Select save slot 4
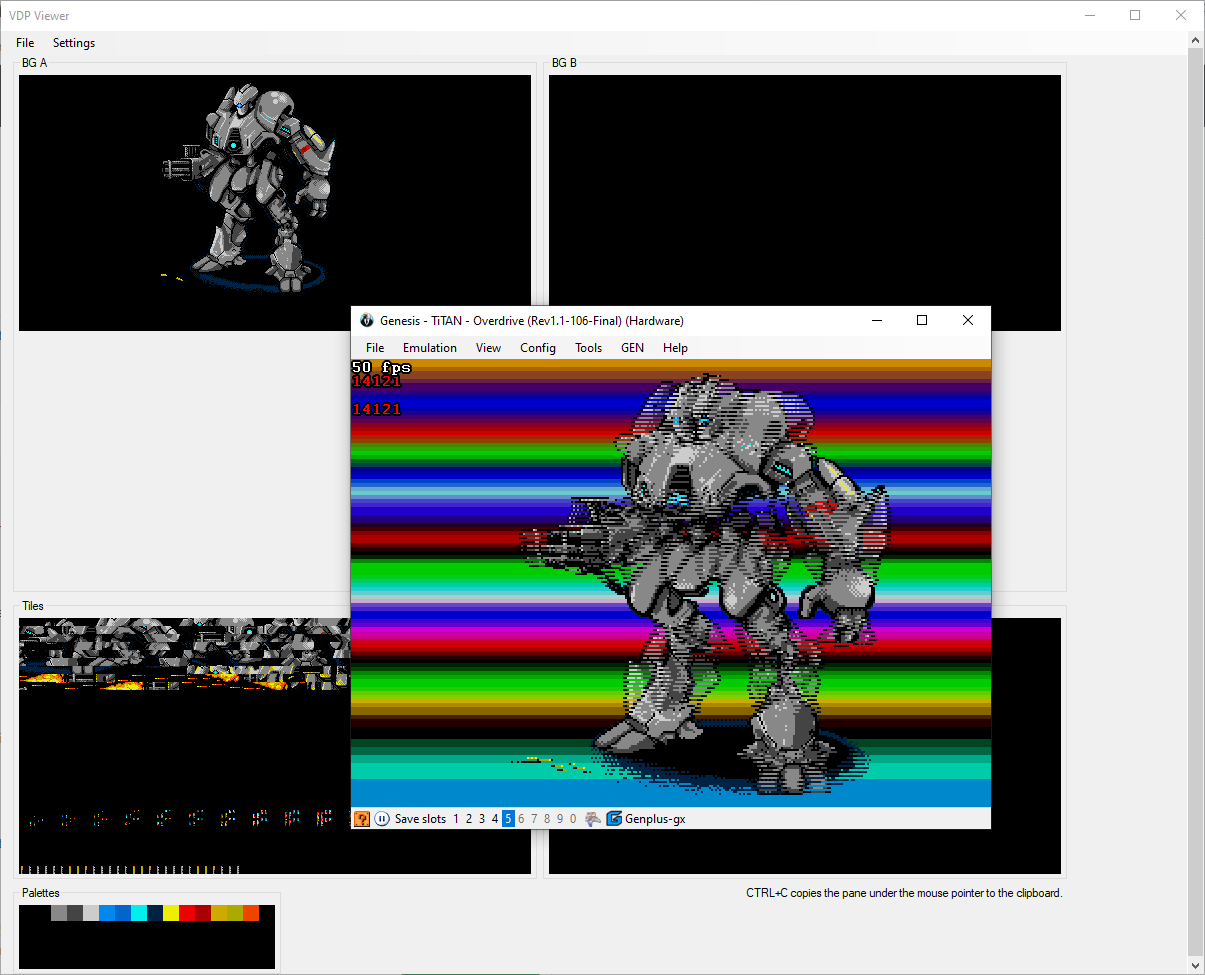 point(495,819)
